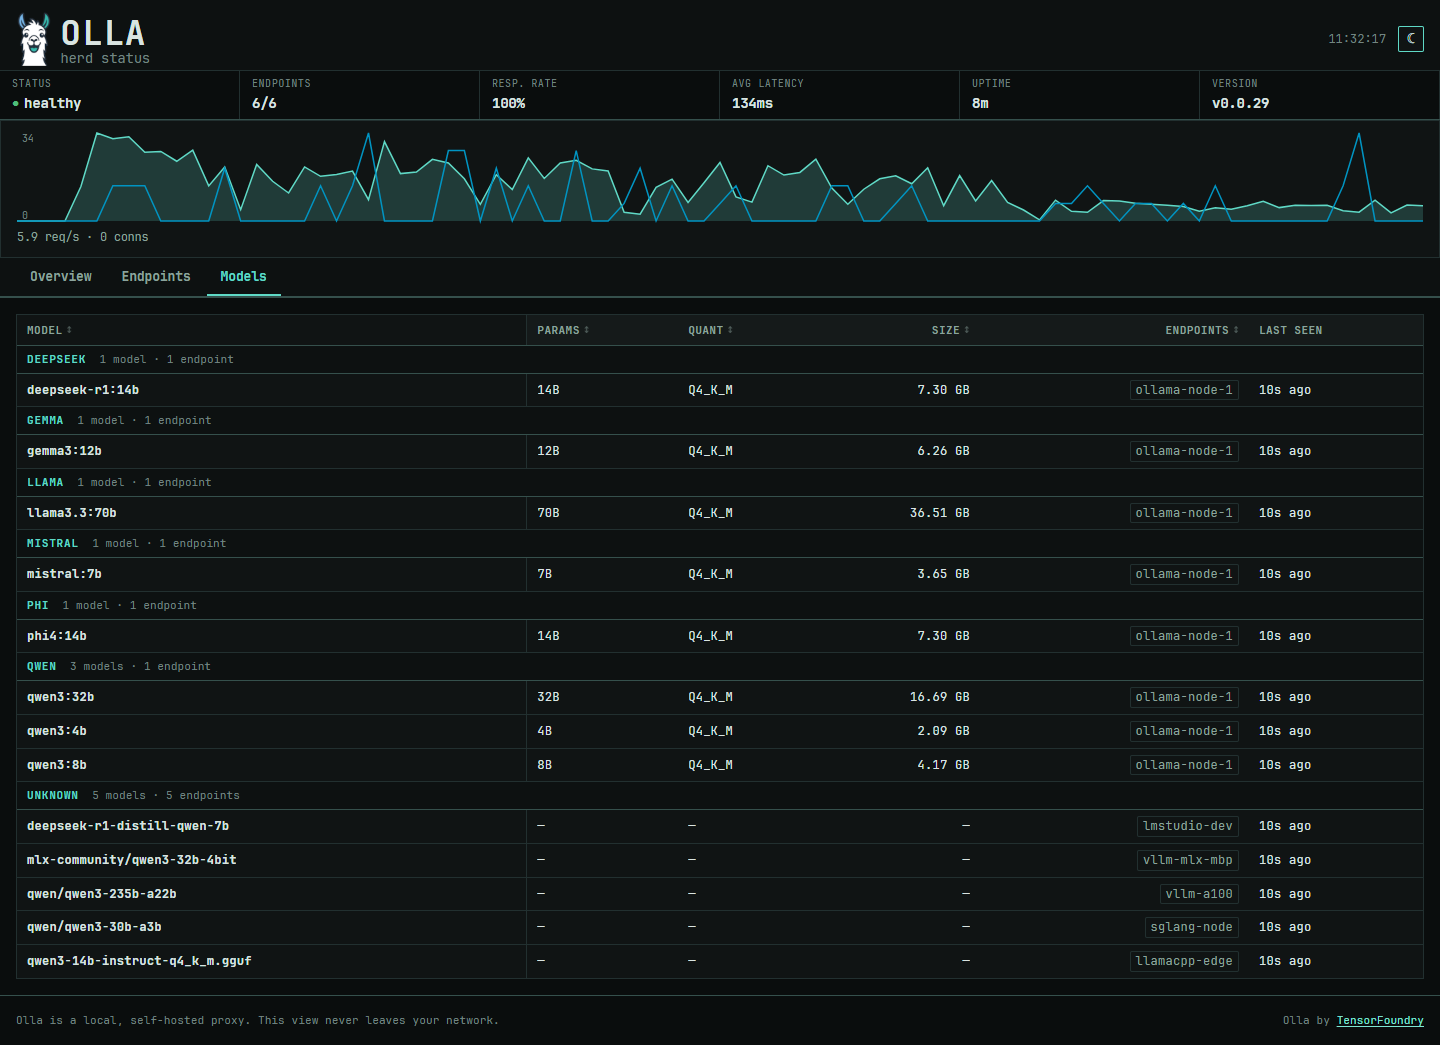Select the qwen3:4b model name
The image size is (1440, 1045).
57,731
